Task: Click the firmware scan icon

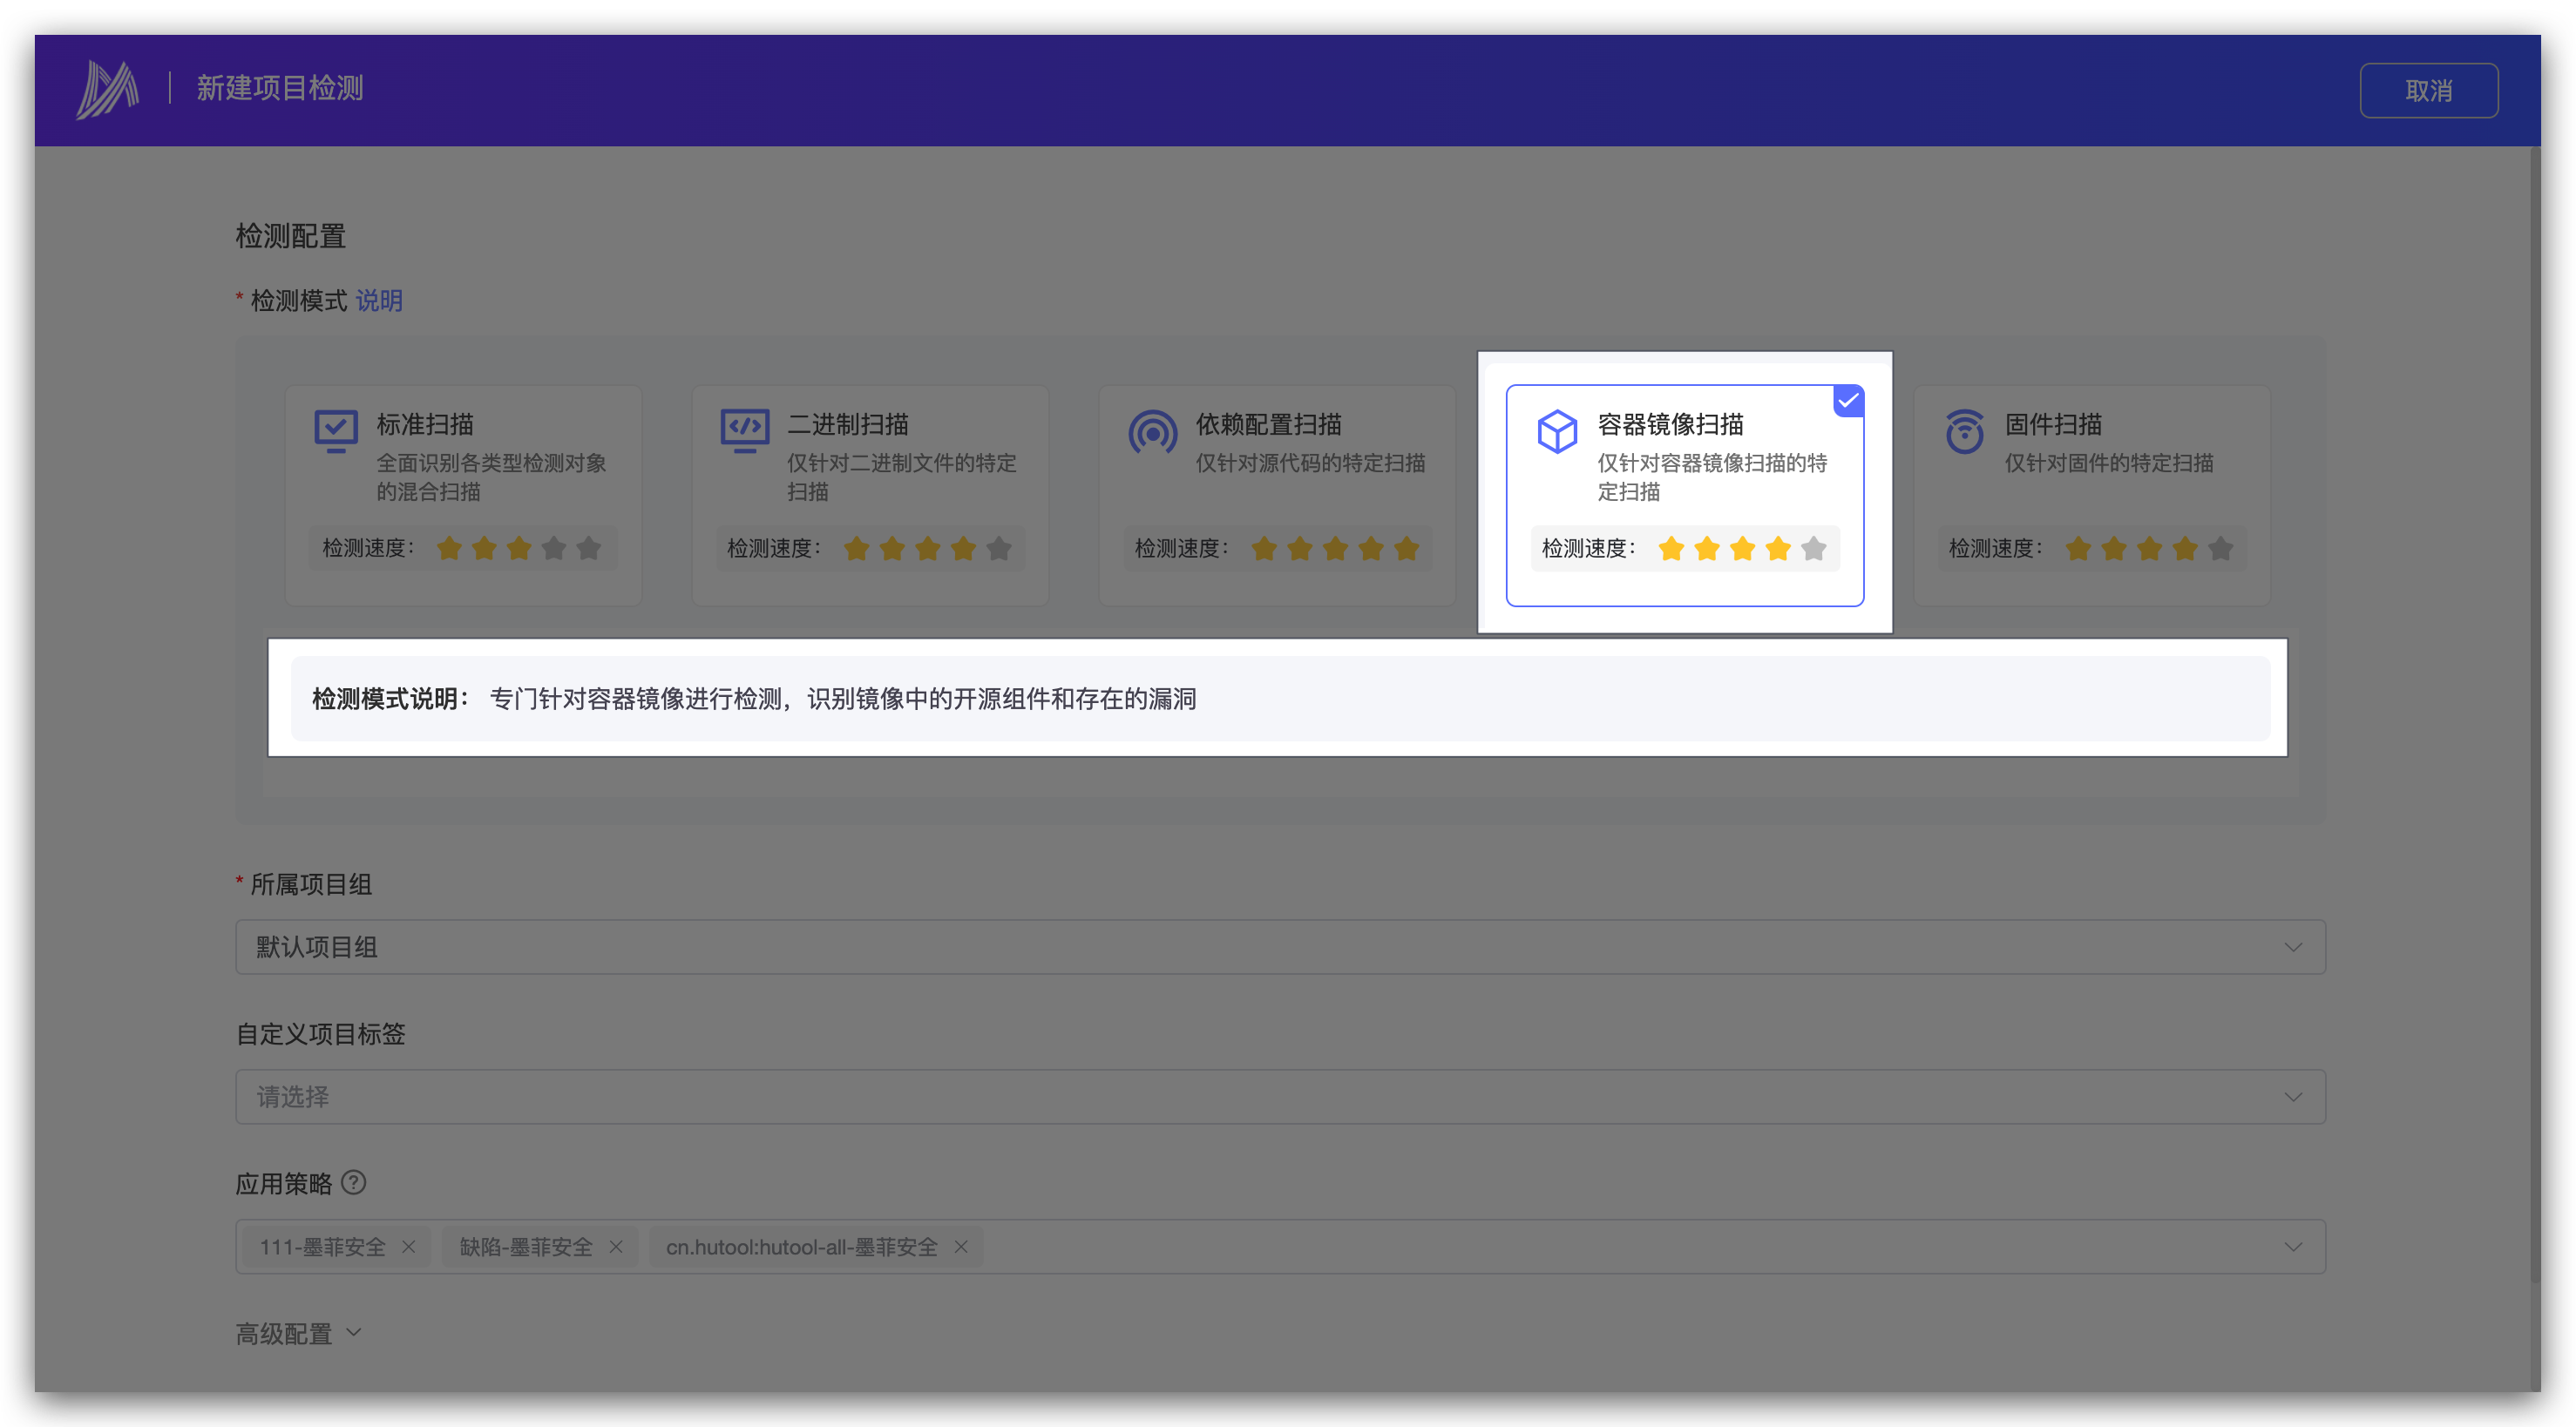Action: coord(1964,431)
